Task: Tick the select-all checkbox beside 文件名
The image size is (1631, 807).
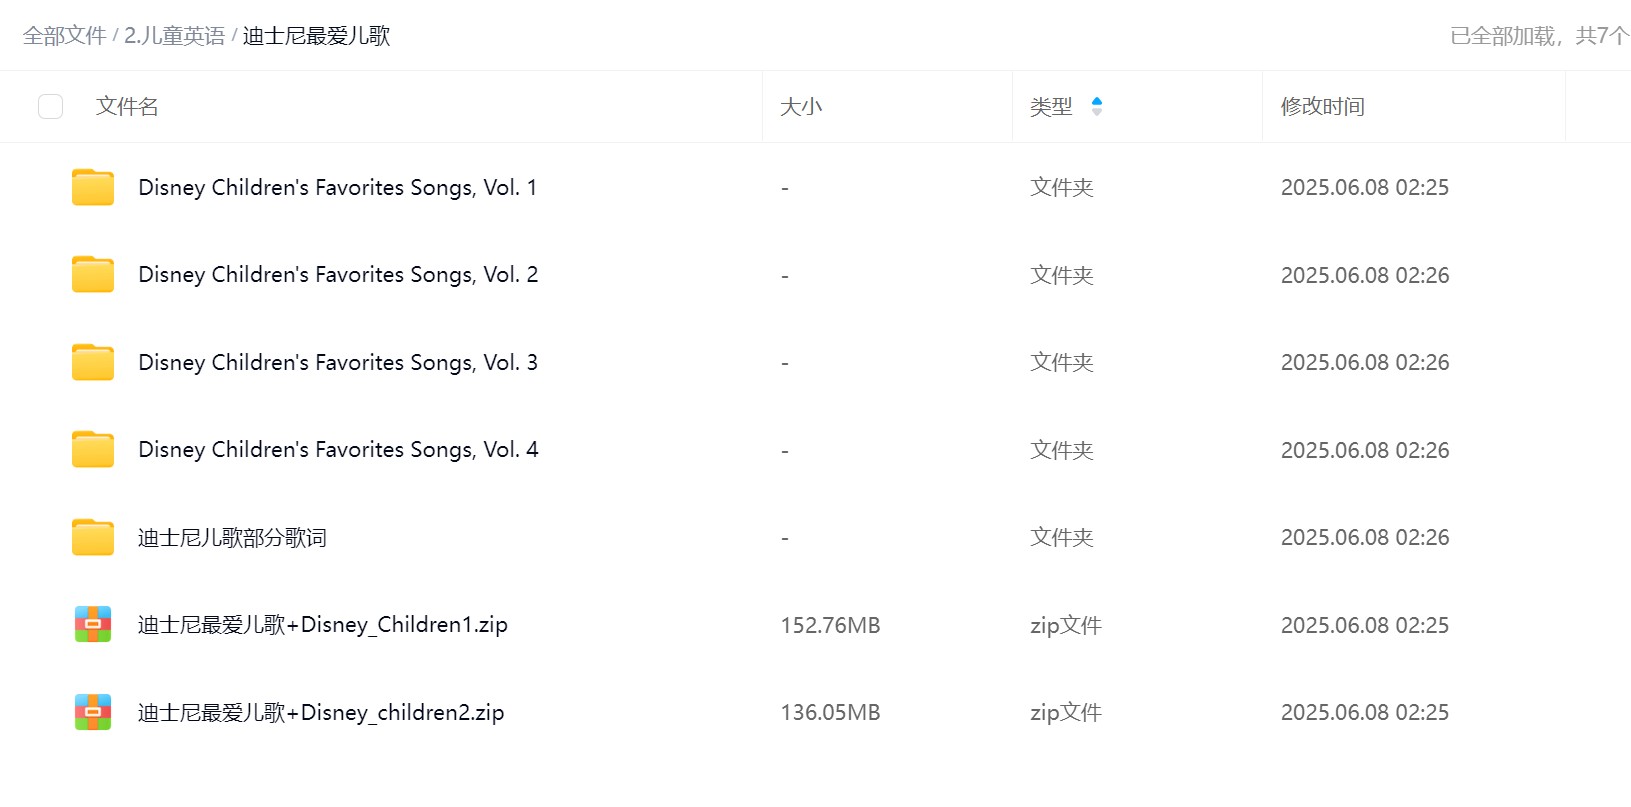Action: tap(50, 106)
